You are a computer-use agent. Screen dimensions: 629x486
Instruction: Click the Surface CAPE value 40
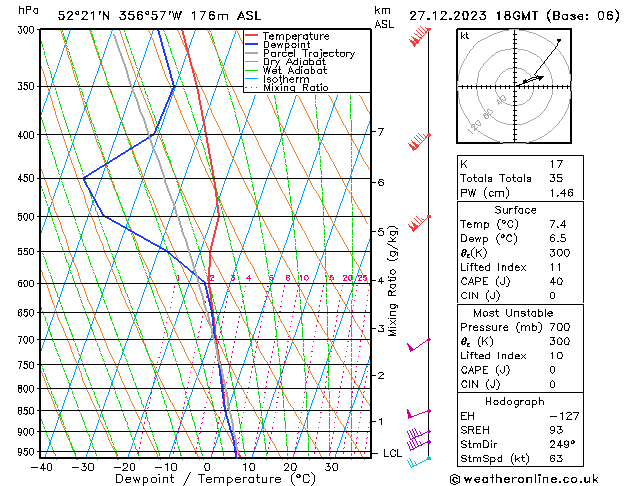pyautogui.click(x=556, y=281)
